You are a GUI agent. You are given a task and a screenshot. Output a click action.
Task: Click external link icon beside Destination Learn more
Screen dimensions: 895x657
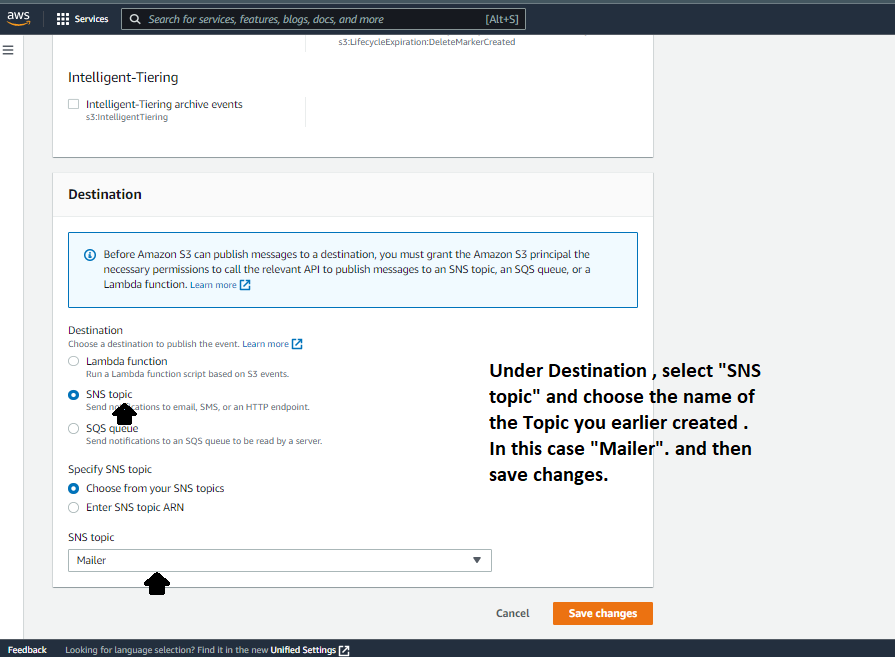click(297, 344)
